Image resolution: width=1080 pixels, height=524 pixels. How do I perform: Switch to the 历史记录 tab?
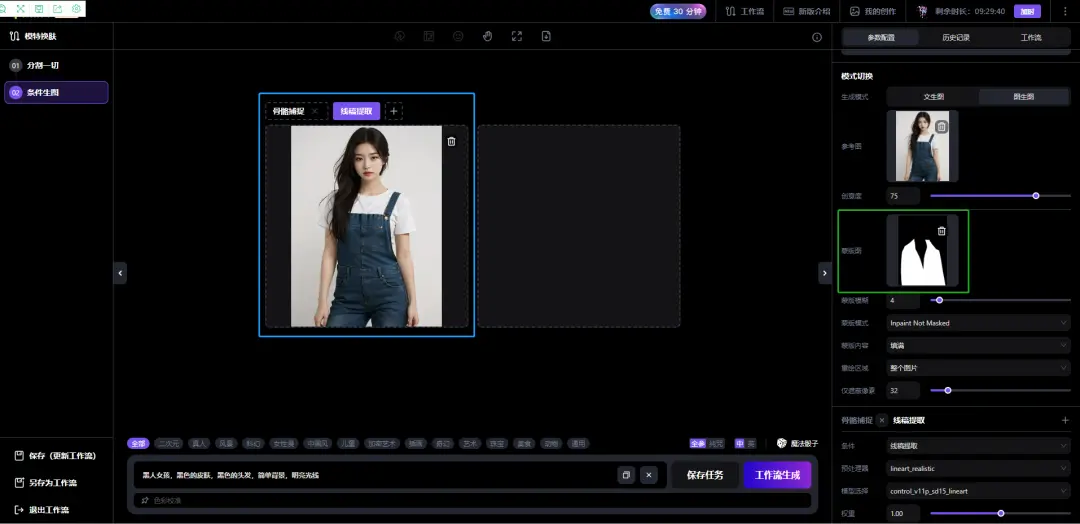(x=956, y=38)
